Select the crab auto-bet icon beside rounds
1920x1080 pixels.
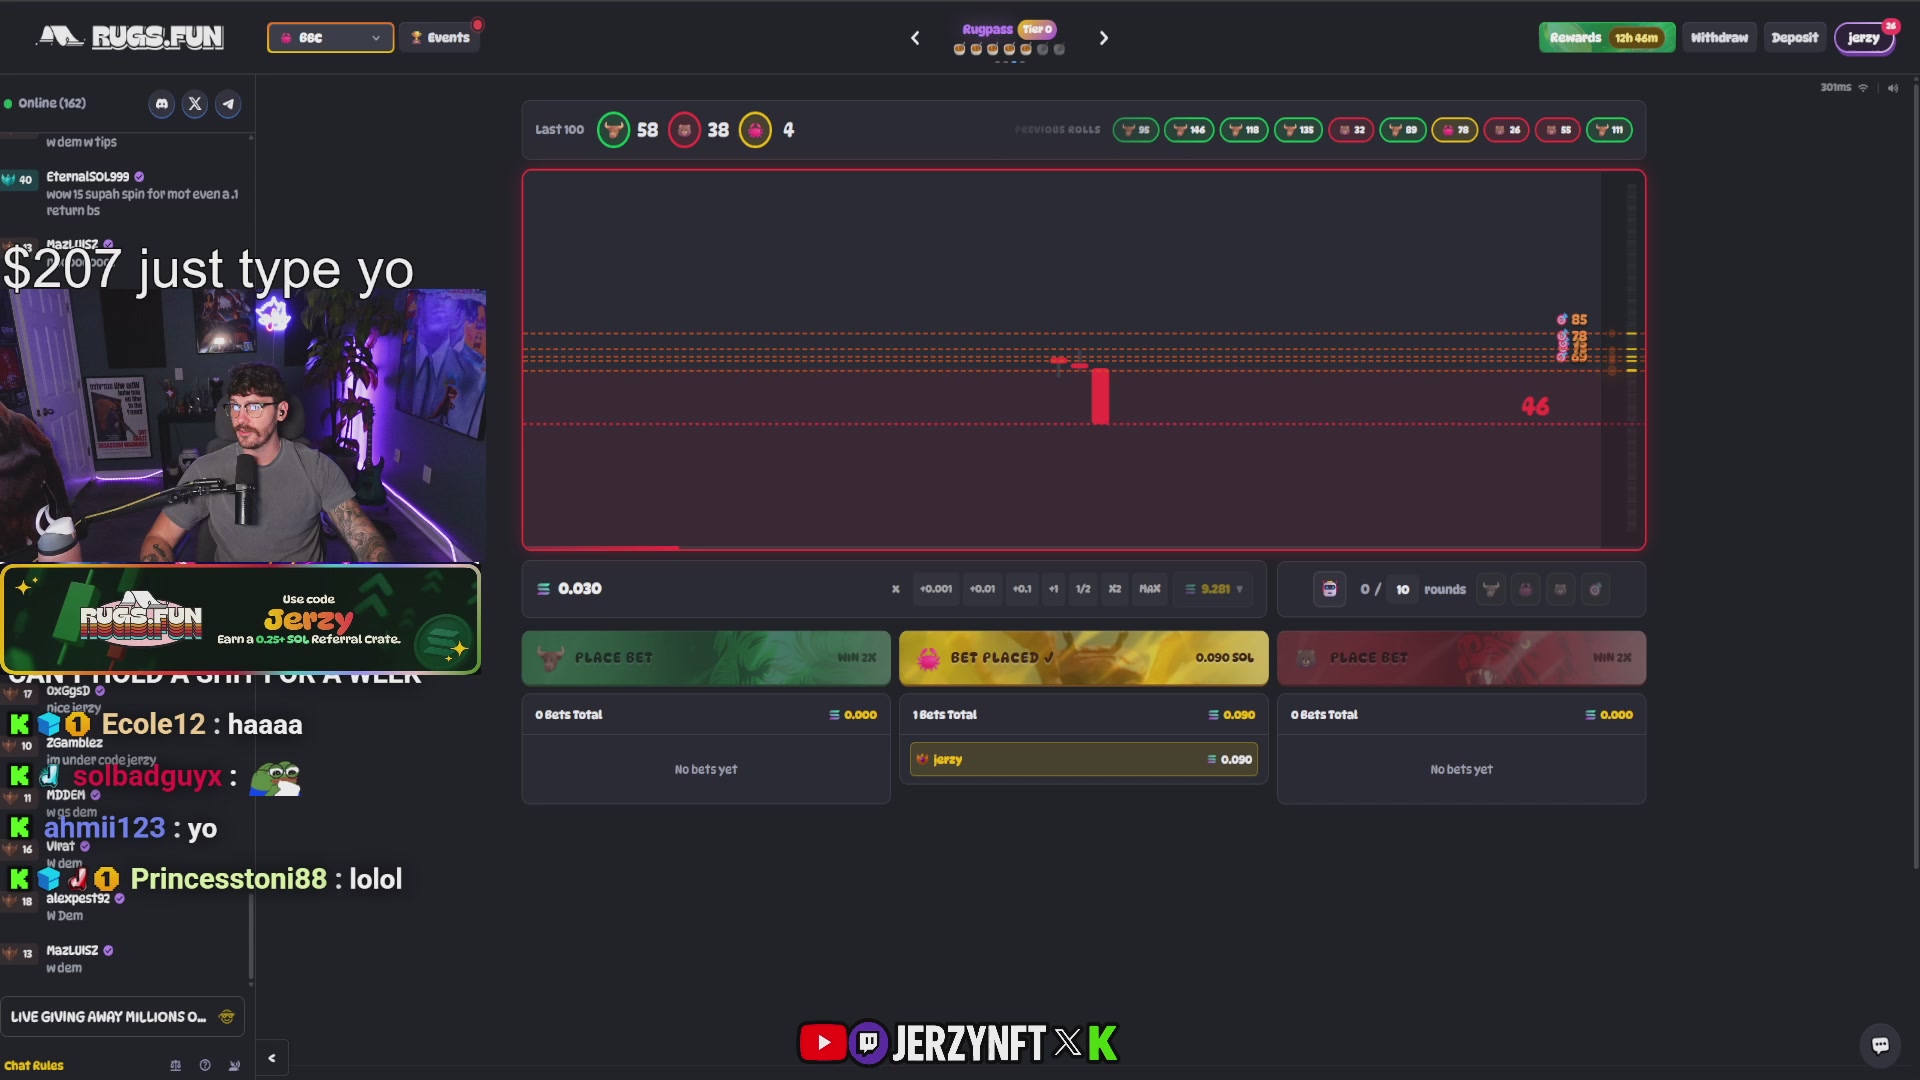click(1525, 589)
